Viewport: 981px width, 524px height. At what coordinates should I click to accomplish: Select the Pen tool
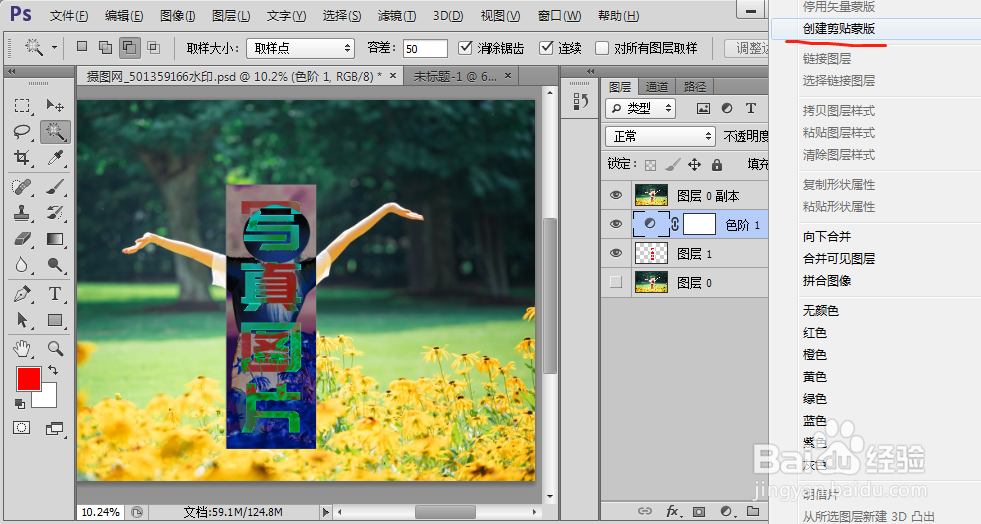23,294
